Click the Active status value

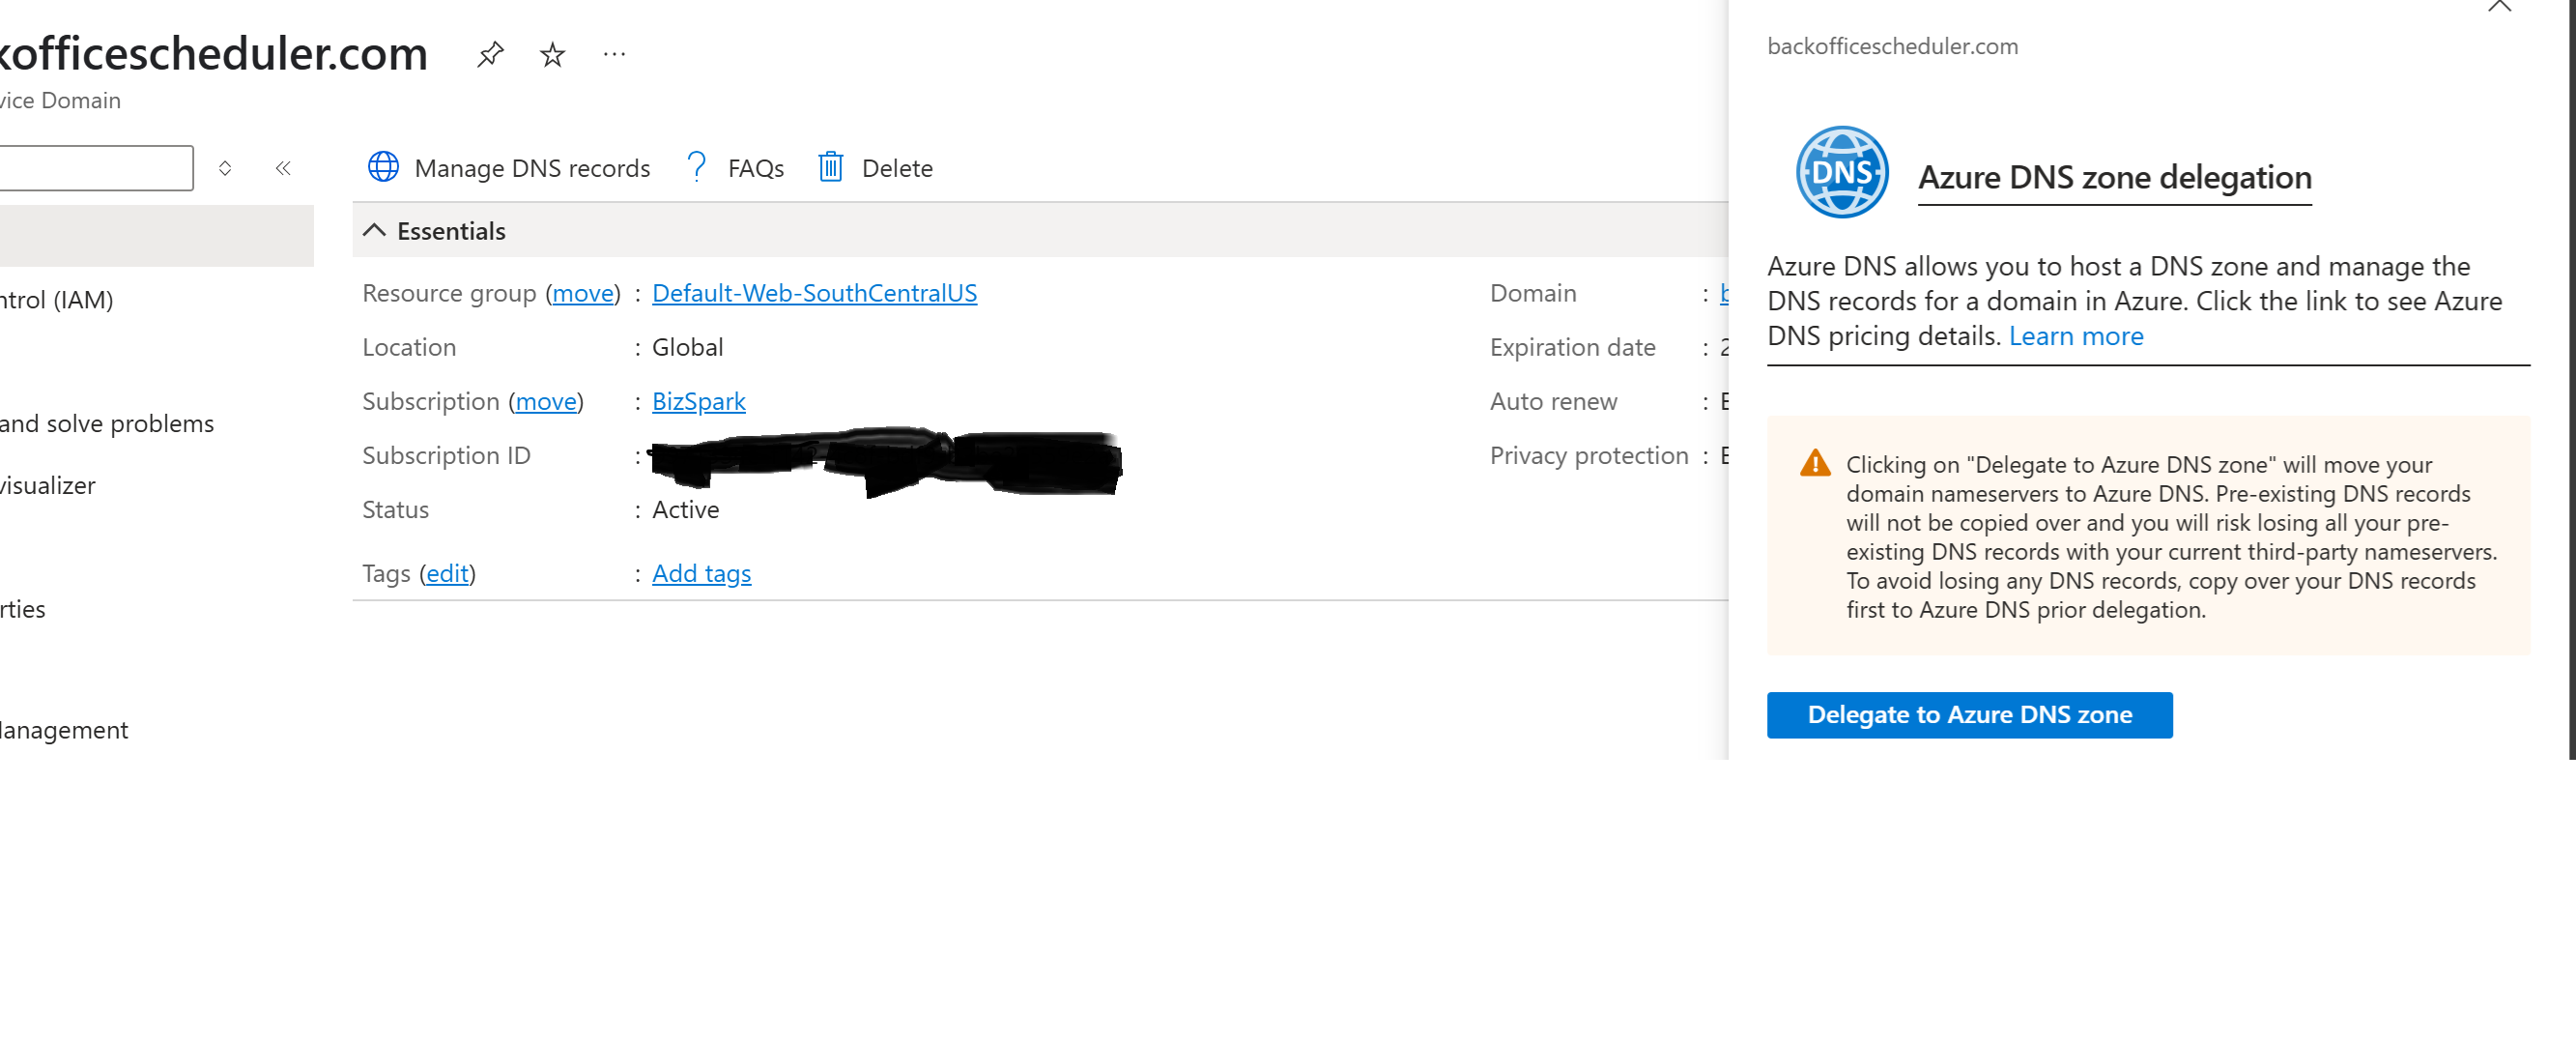point(685,509)
